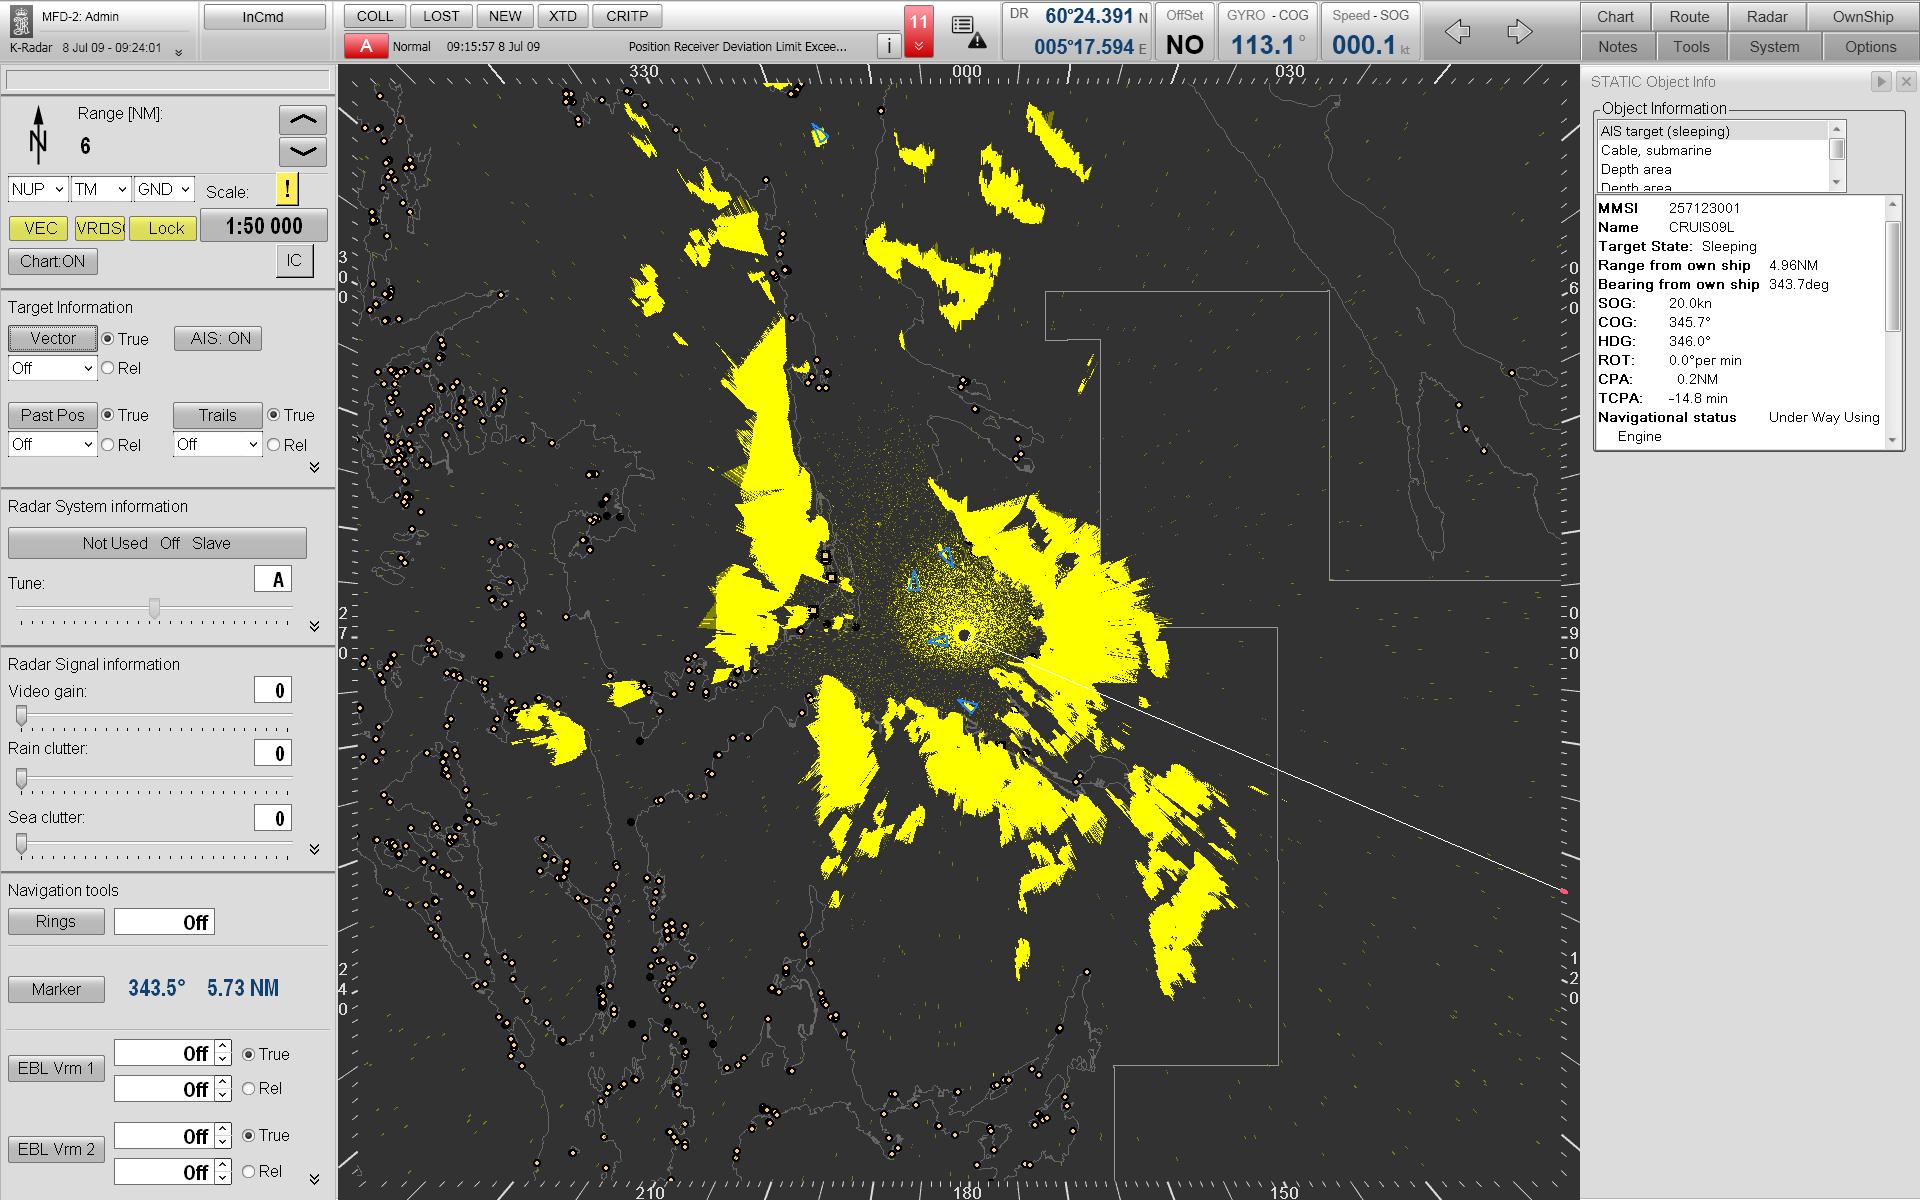Screen dimensions: 1920x1200
Task: Open the alarm list warning icon
Action: (x=967, y=31)
